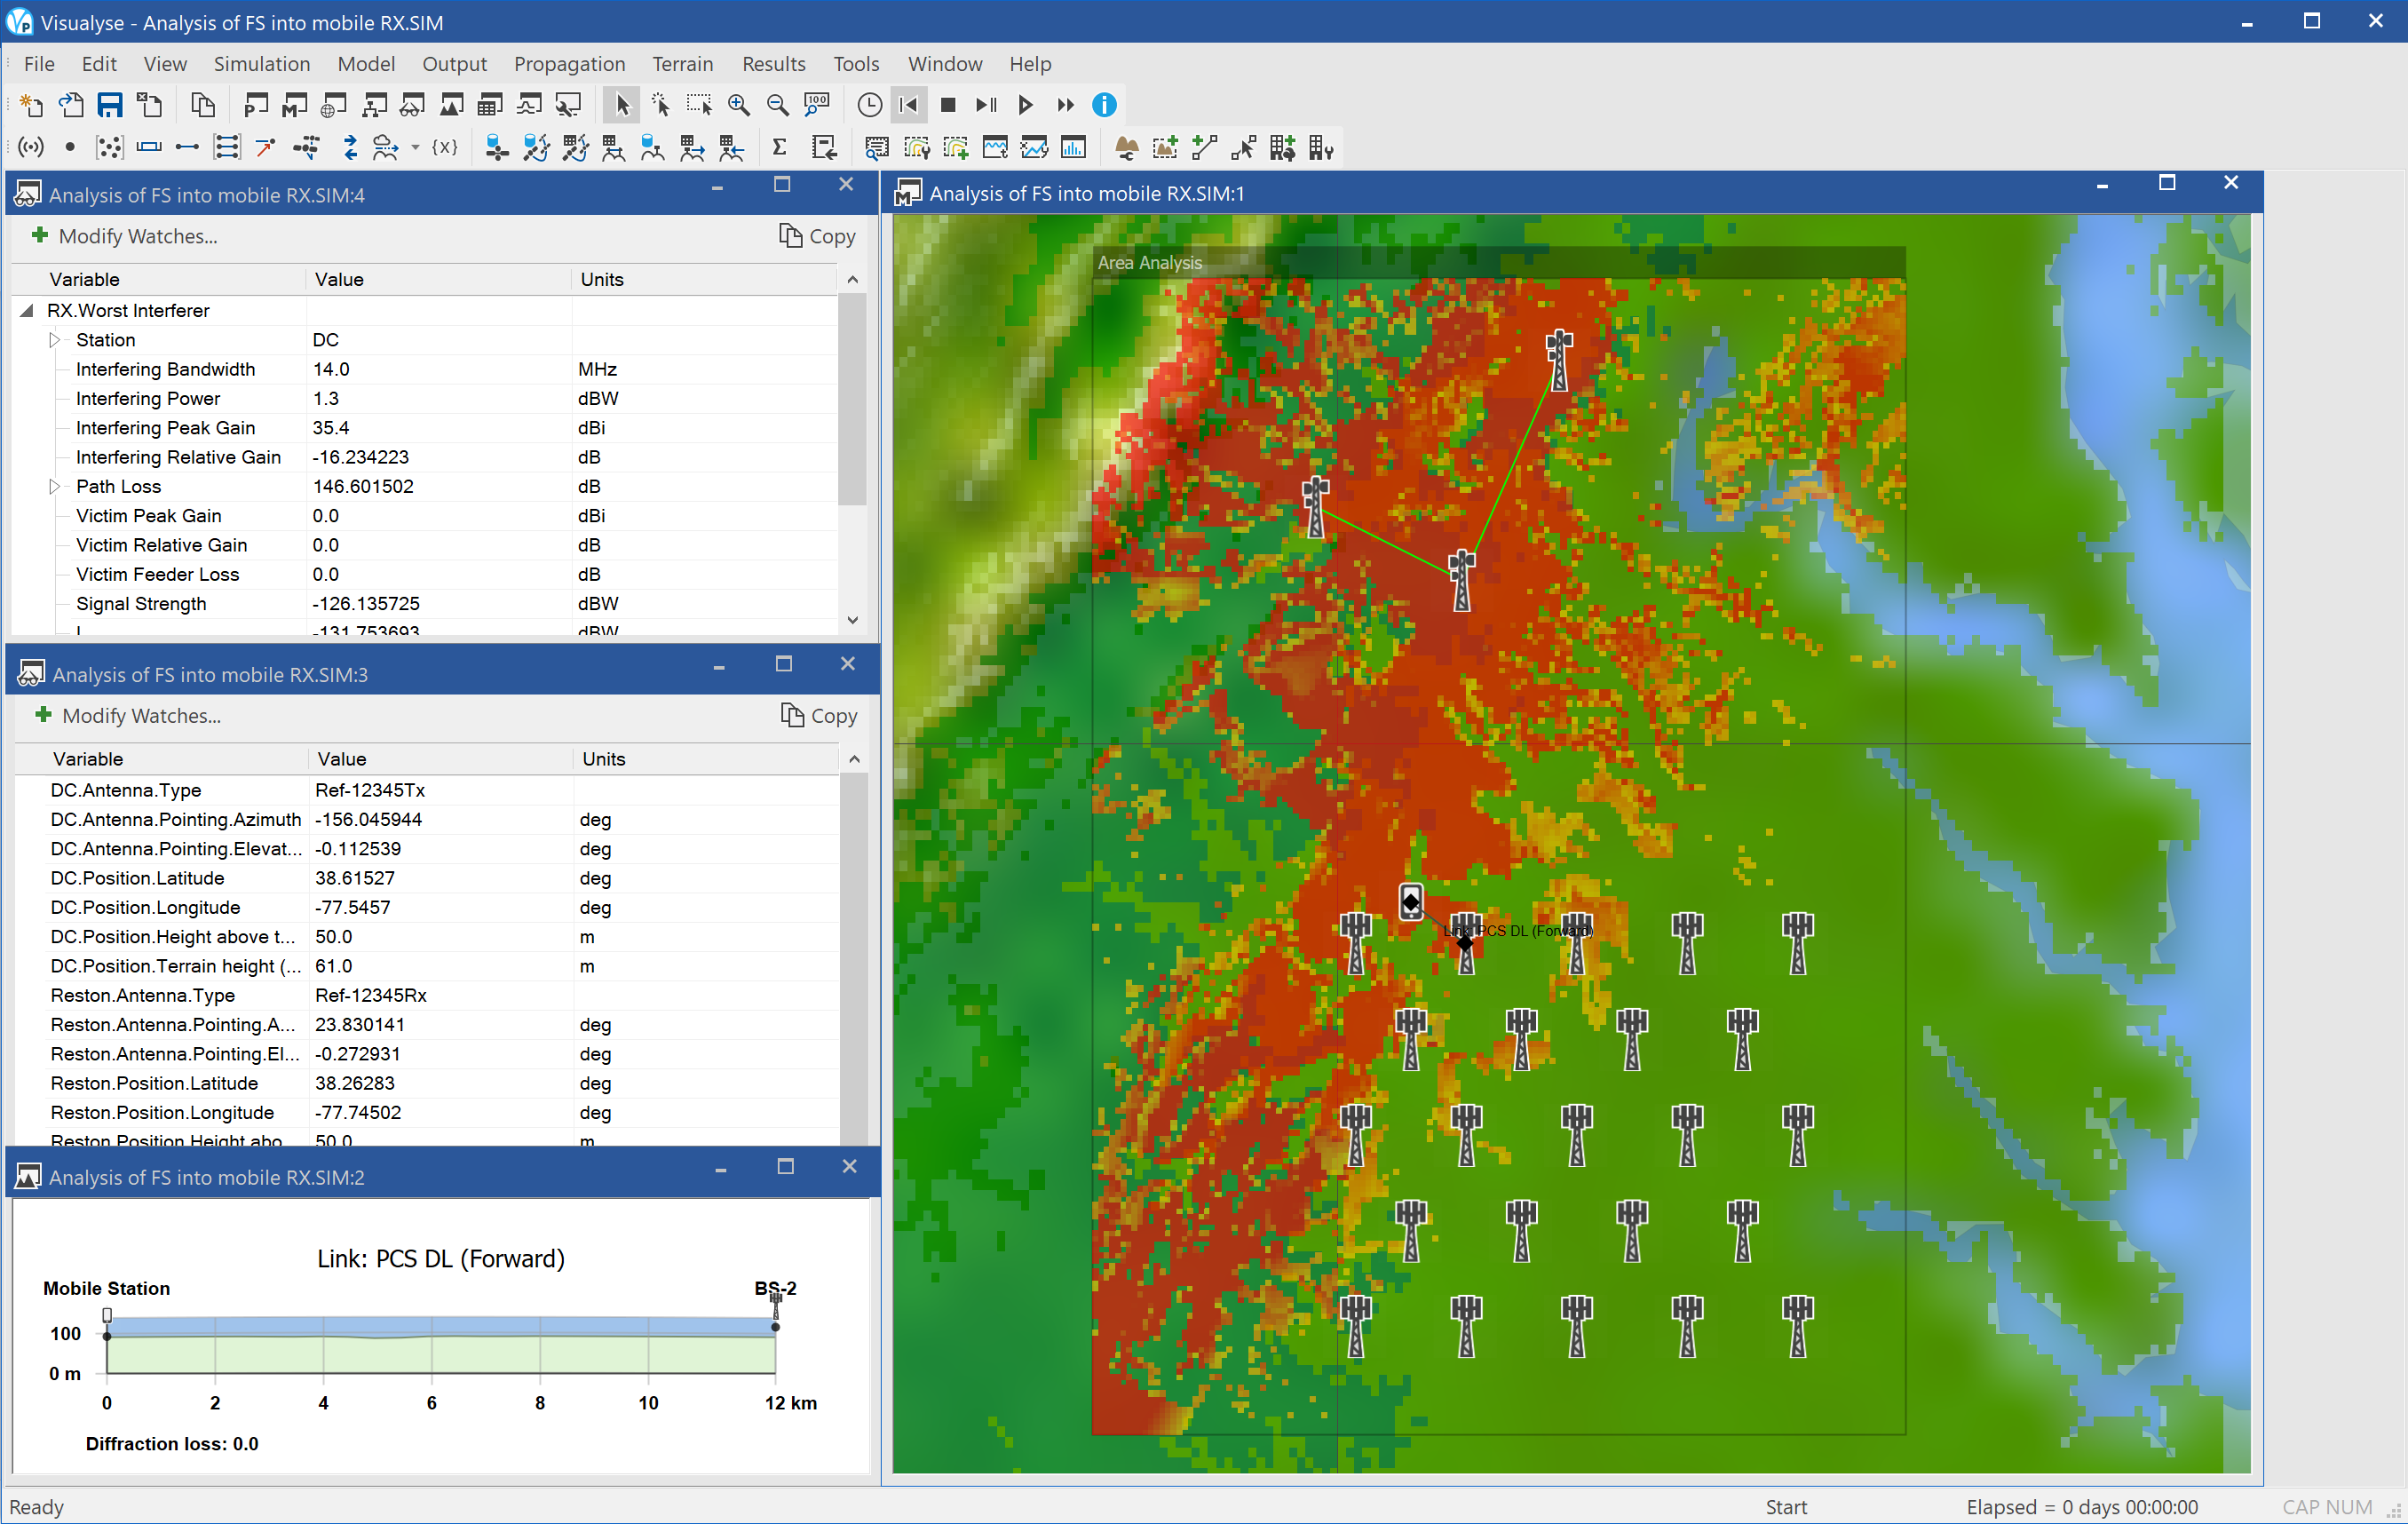Screen dimensions: 2408x1524
Task: Click the Open file icon
Action: [x=70, y=105]
